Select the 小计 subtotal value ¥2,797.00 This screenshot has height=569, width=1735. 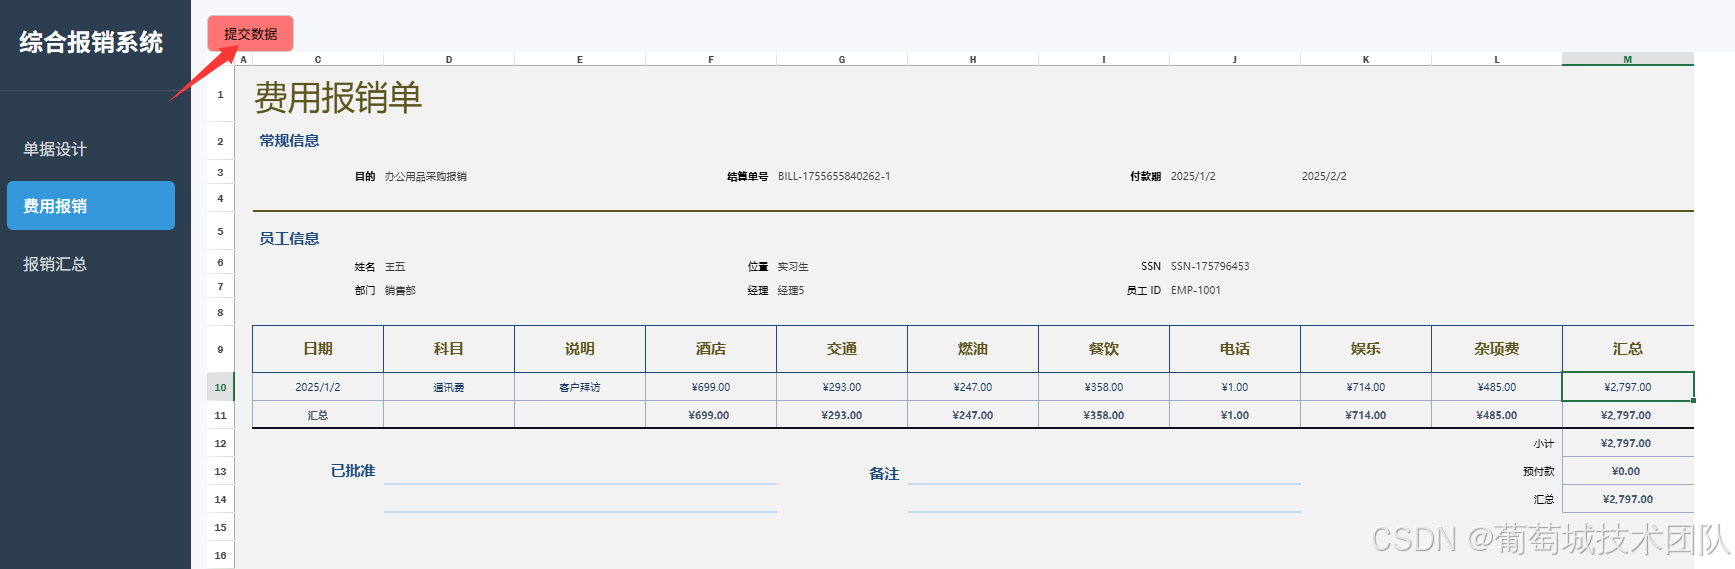pos(1628,443)
